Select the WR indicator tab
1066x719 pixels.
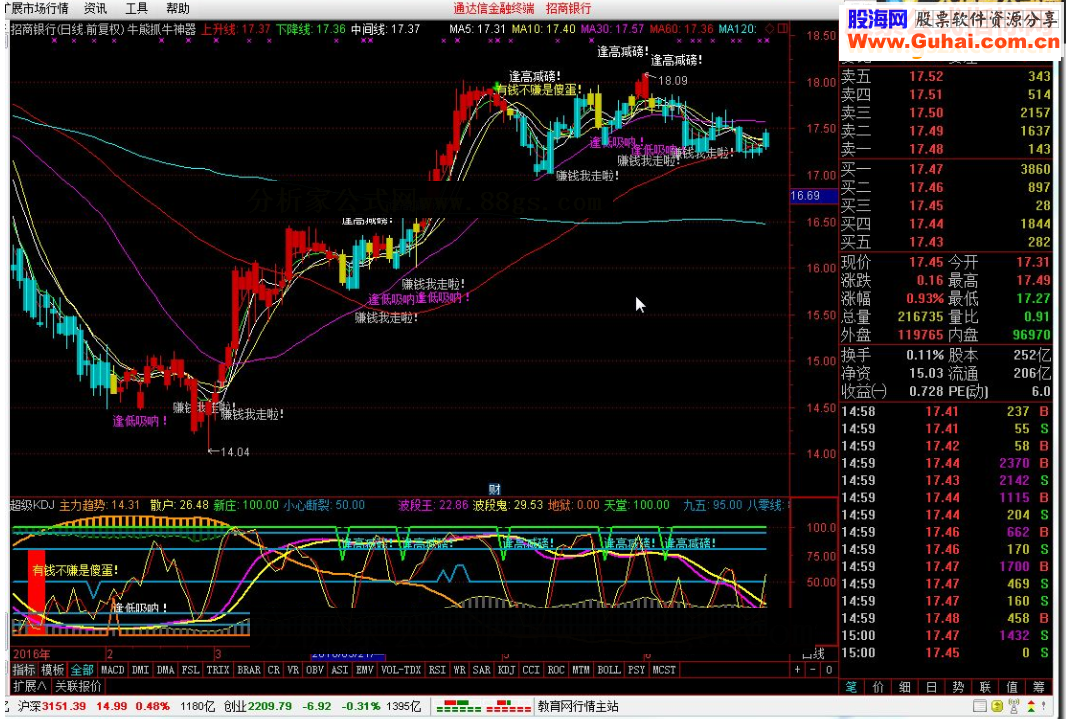pyautogui.click(x=460, y=670)
